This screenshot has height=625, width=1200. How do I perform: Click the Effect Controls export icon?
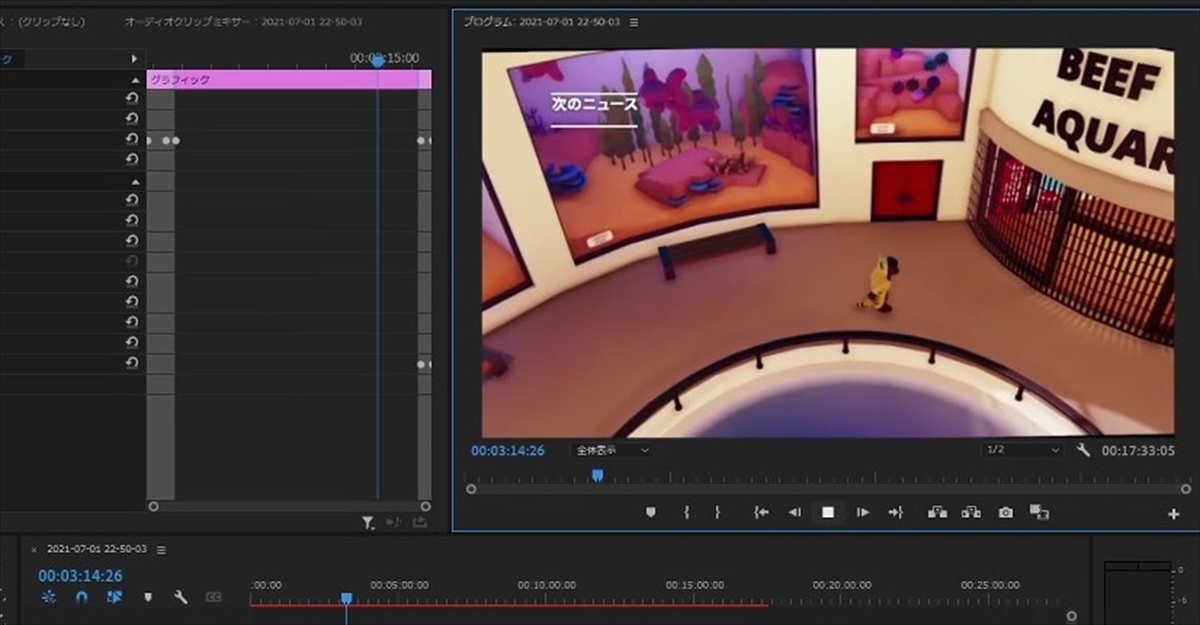coord(419,522)
